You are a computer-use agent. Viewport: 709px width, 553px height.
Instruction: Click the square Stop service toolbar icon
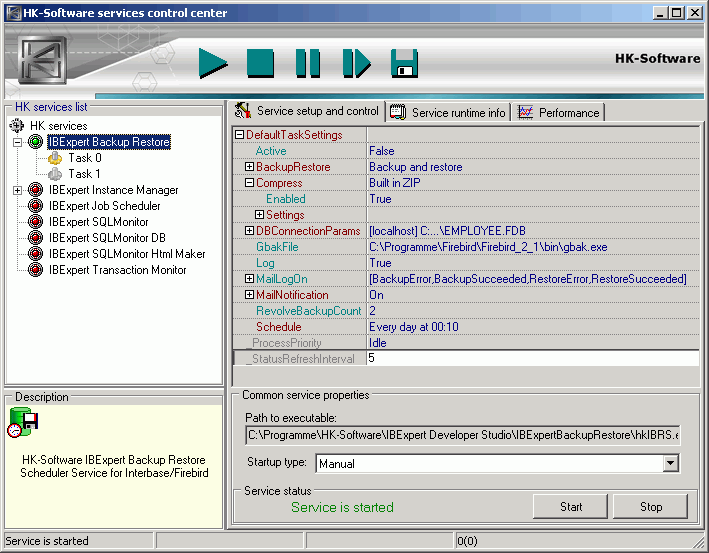pos(260,63)
